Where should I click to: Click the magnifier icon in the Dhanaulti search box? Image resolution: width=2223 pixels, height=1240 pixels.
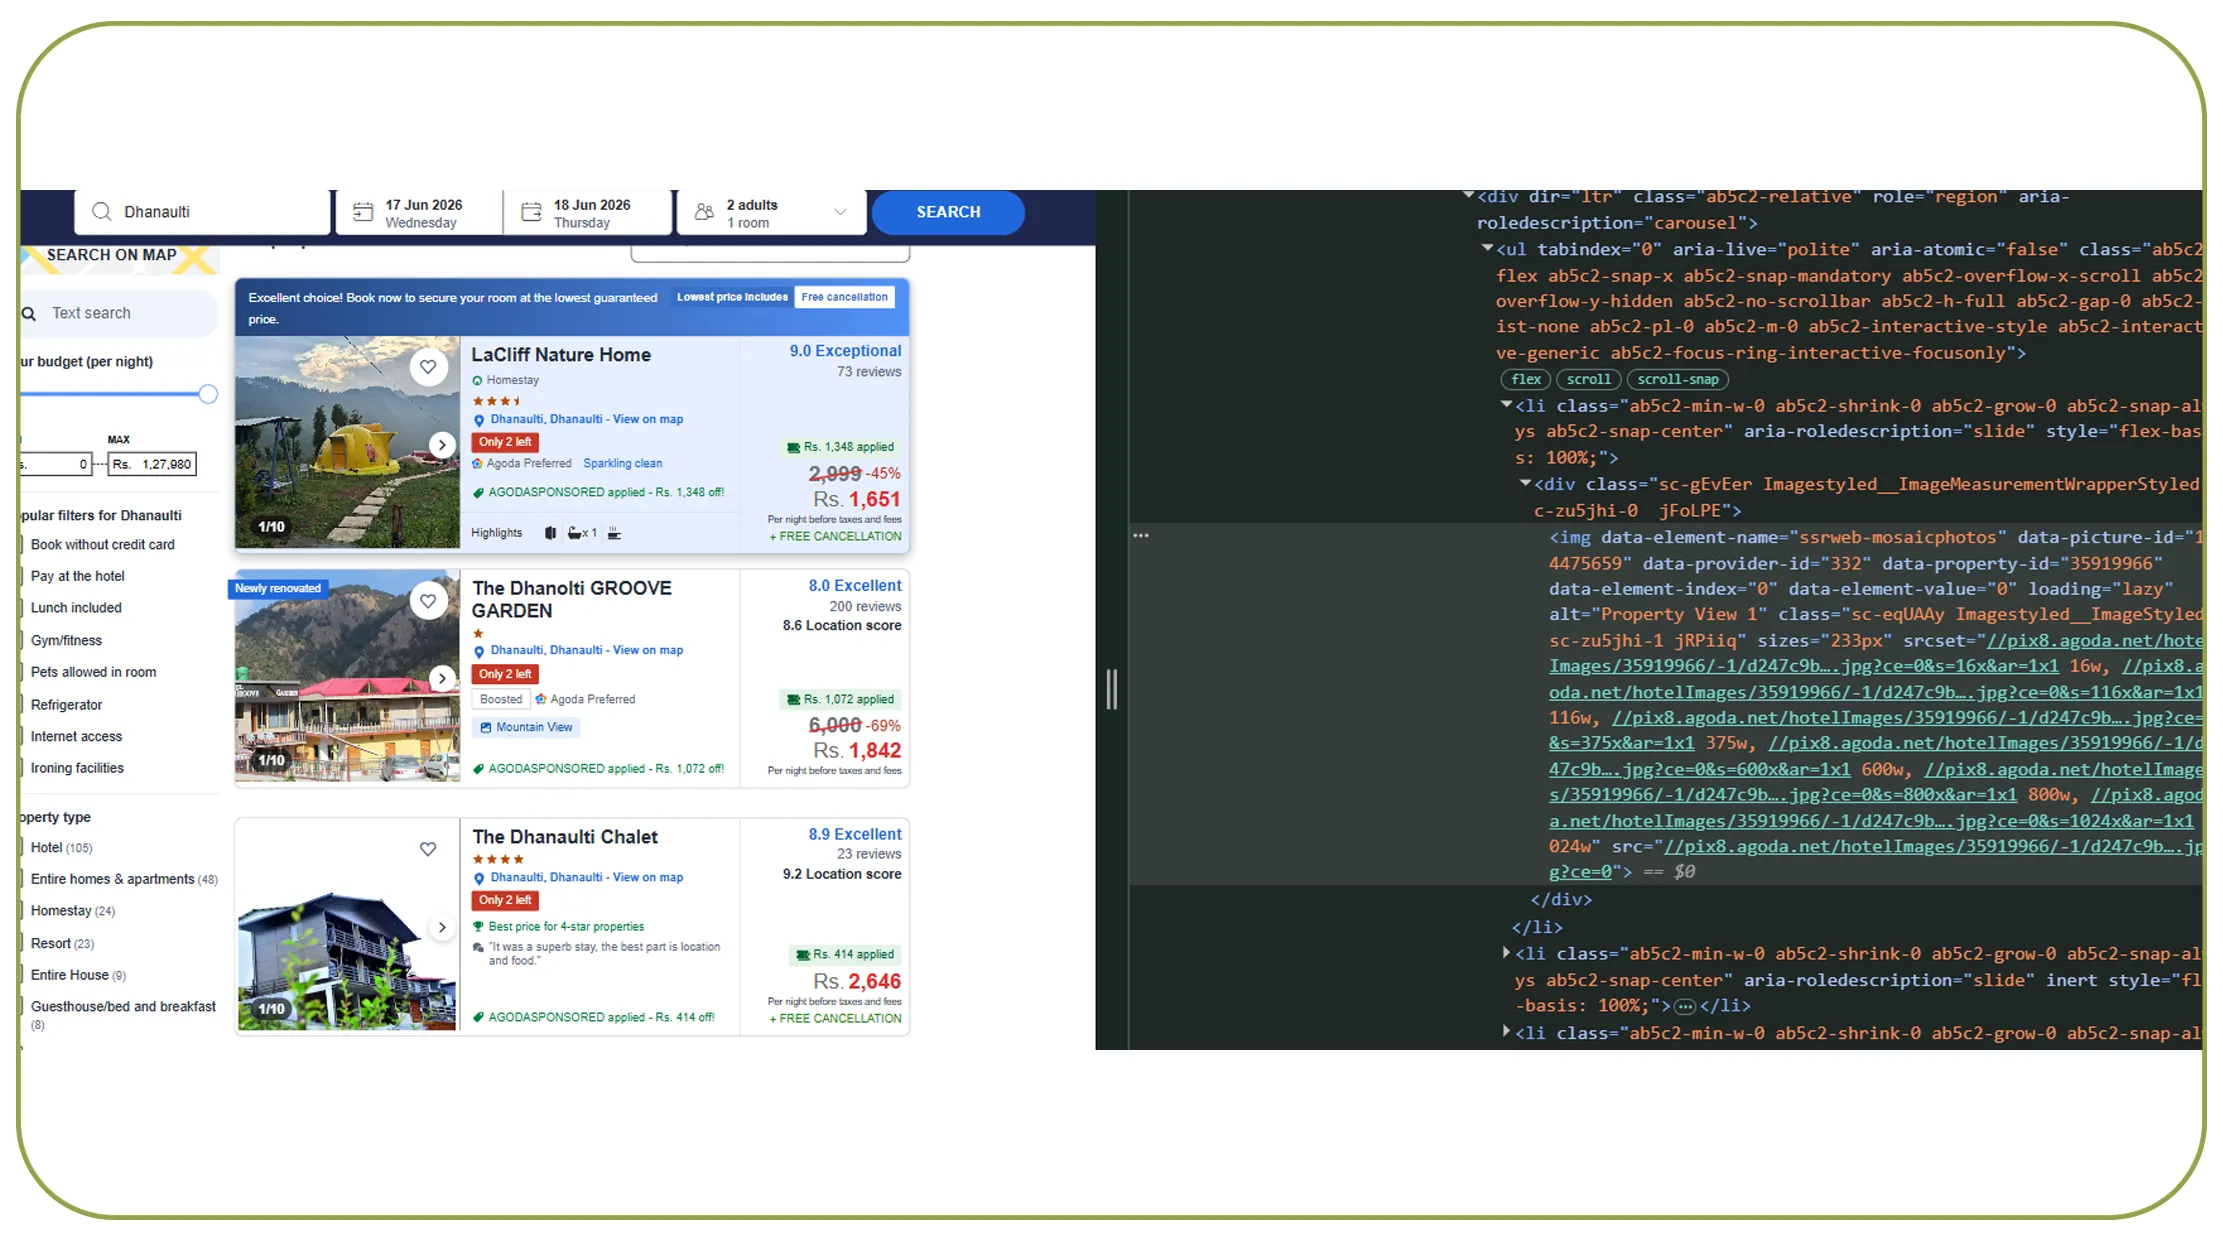coord(101,212)
